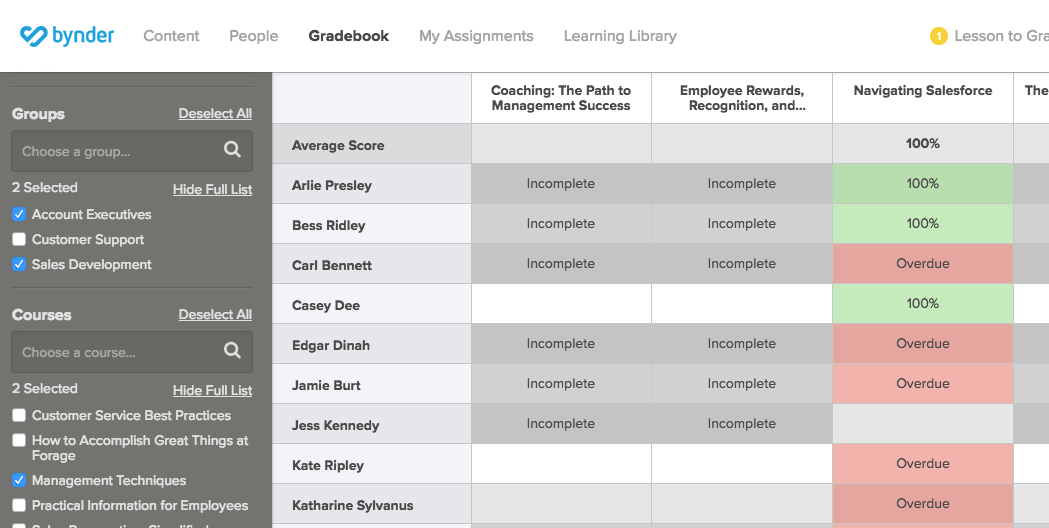
Task: Open the Content tab
Action: click(x=171, y=36)
